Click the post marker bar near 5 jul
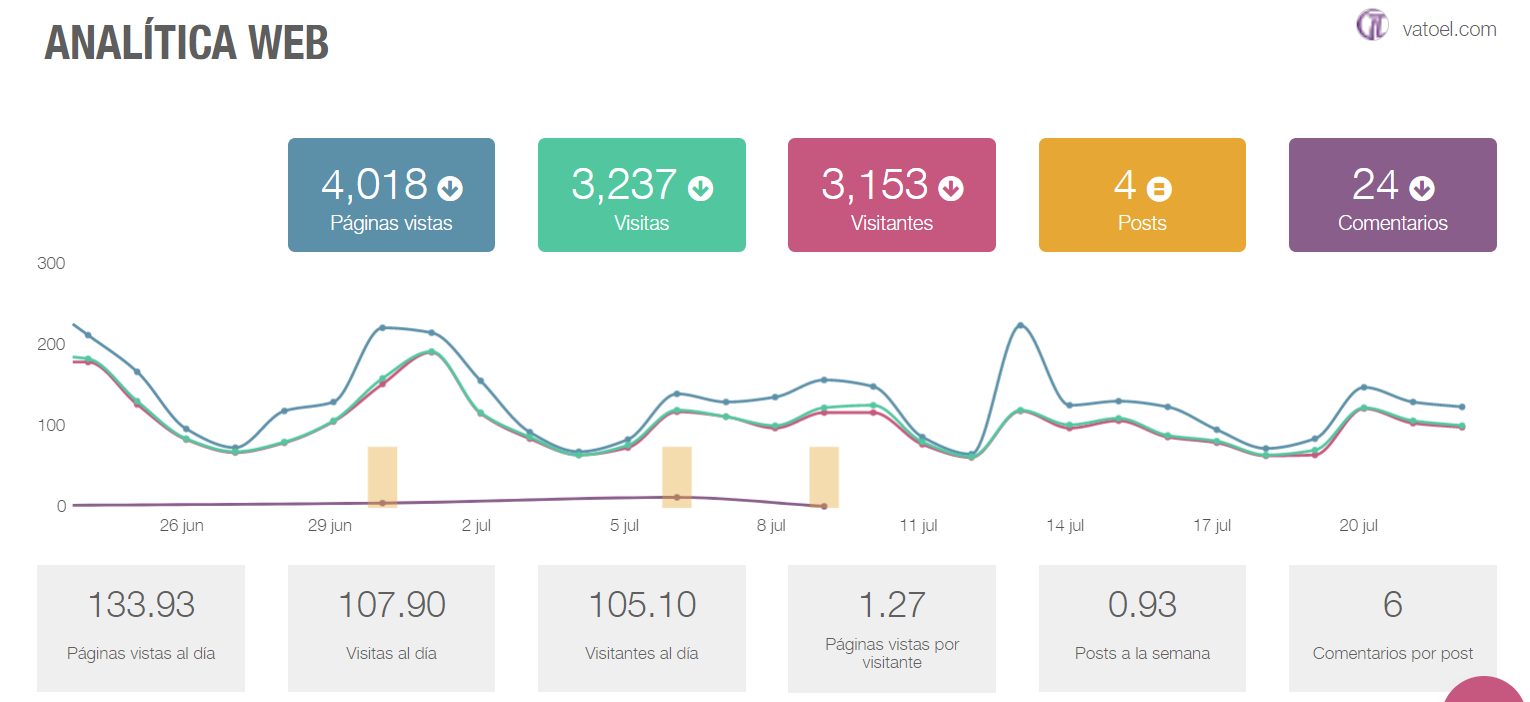Screen dimensions: 1530x702 click(677, 477)
